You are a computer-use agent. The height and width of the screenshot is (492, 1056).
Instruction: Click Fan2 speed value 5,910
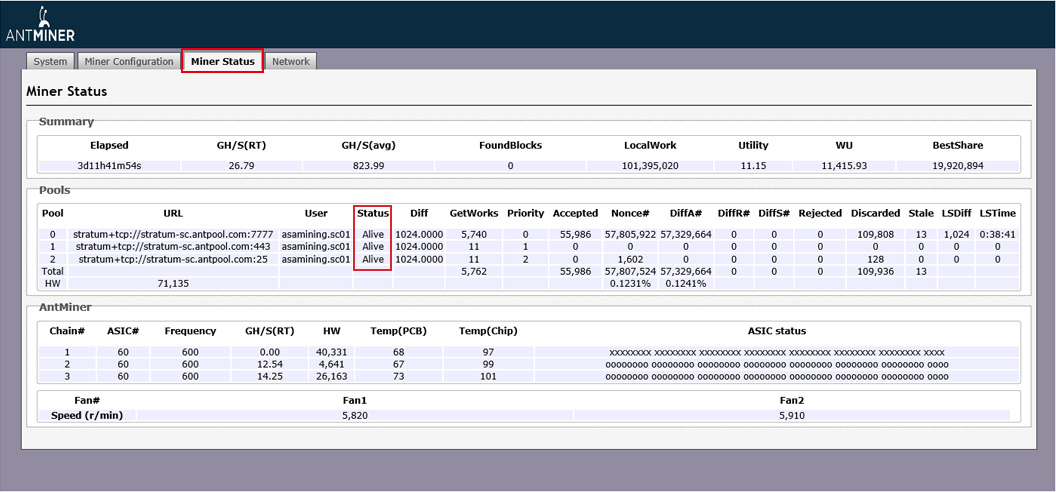click(x=792, y=415)
